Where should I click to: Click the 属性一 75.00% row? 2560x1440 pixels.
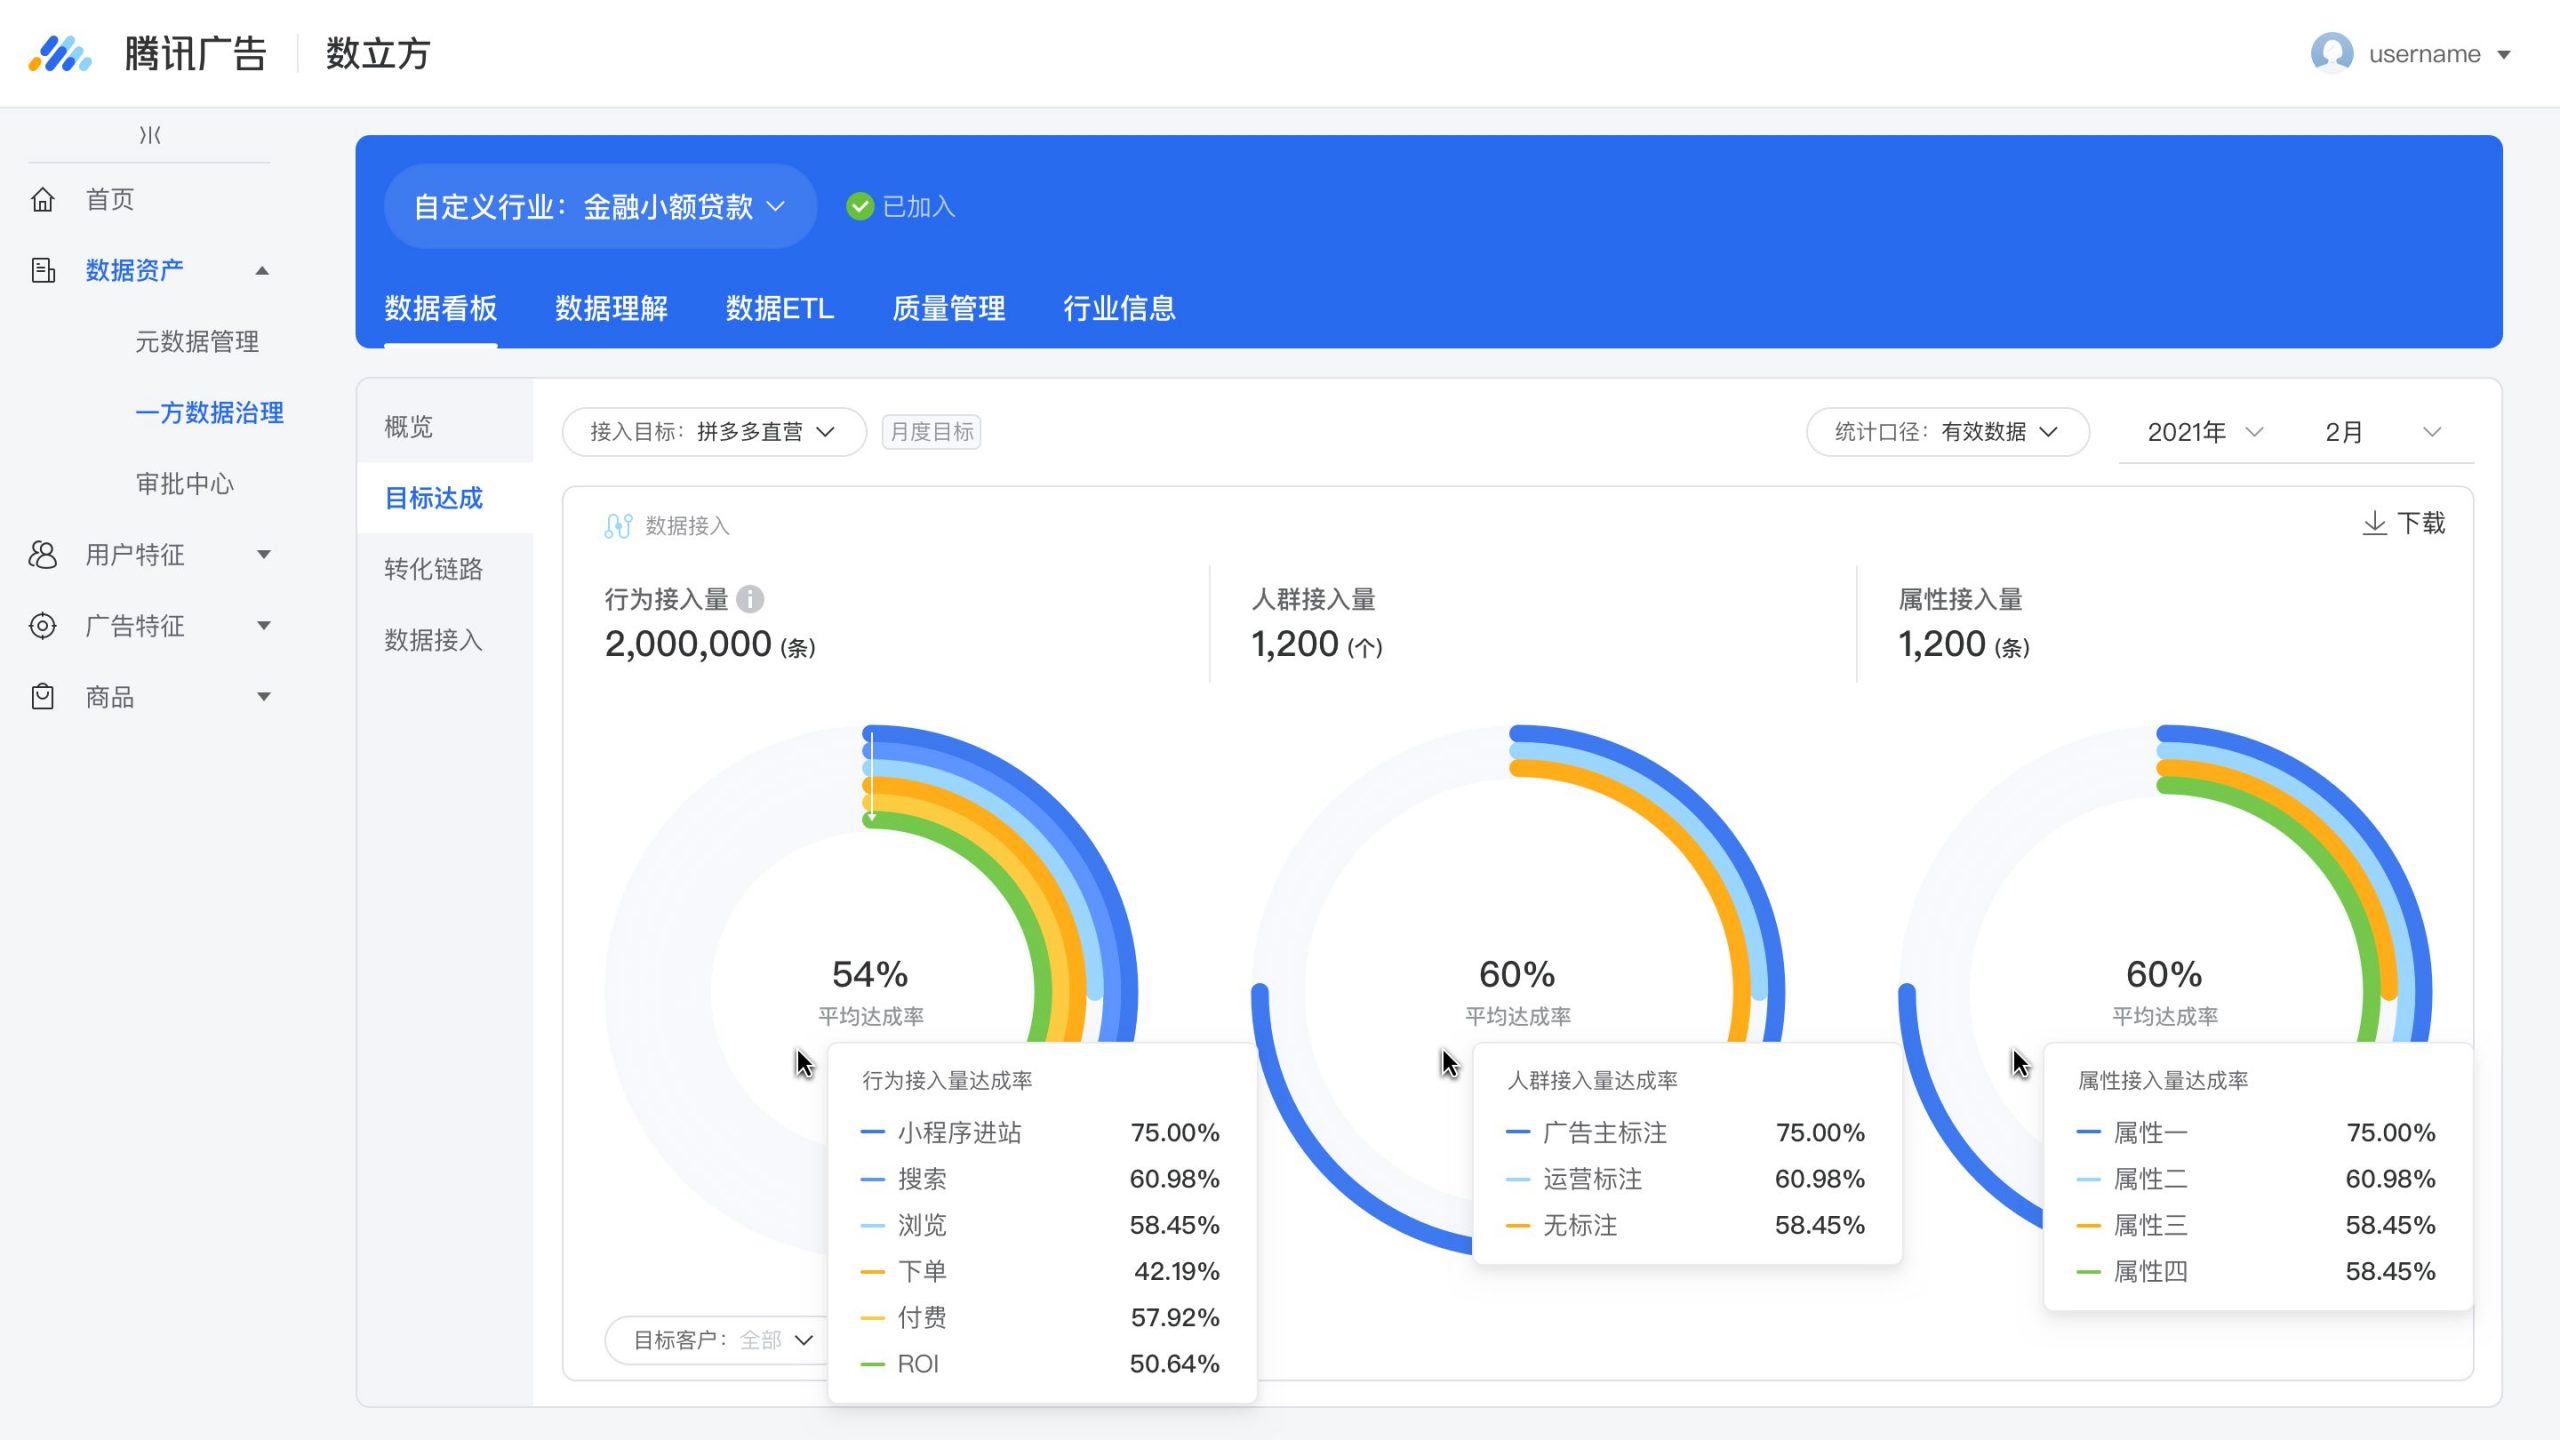[2256, 1132]
